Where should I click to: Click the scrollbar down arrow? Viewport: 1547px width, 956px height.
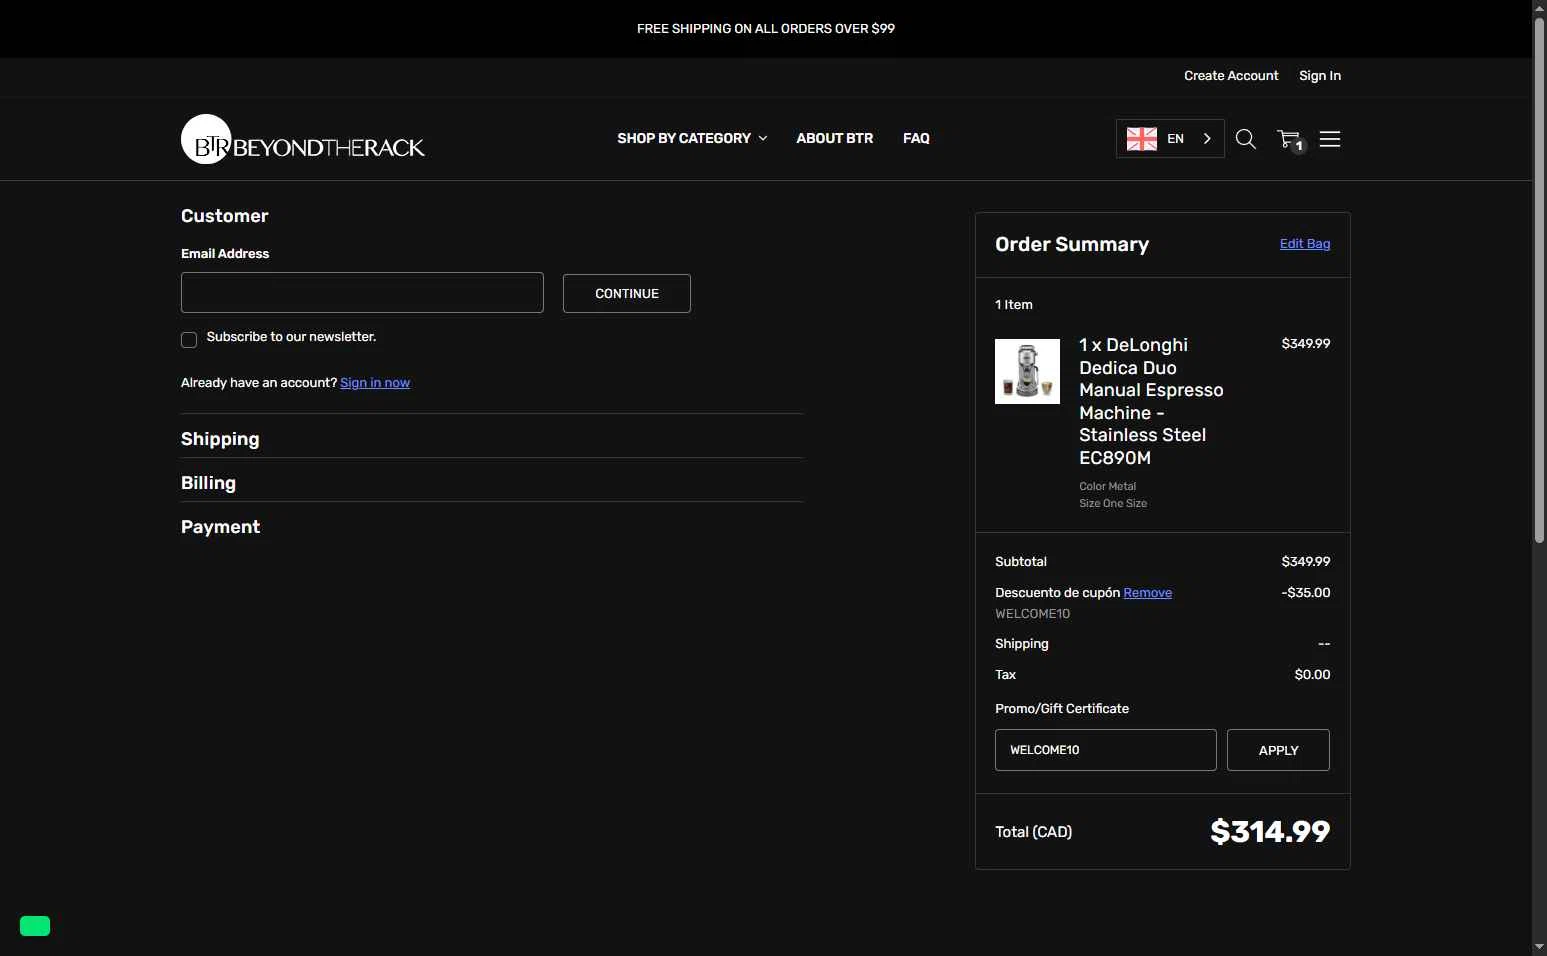point(1540,947)
